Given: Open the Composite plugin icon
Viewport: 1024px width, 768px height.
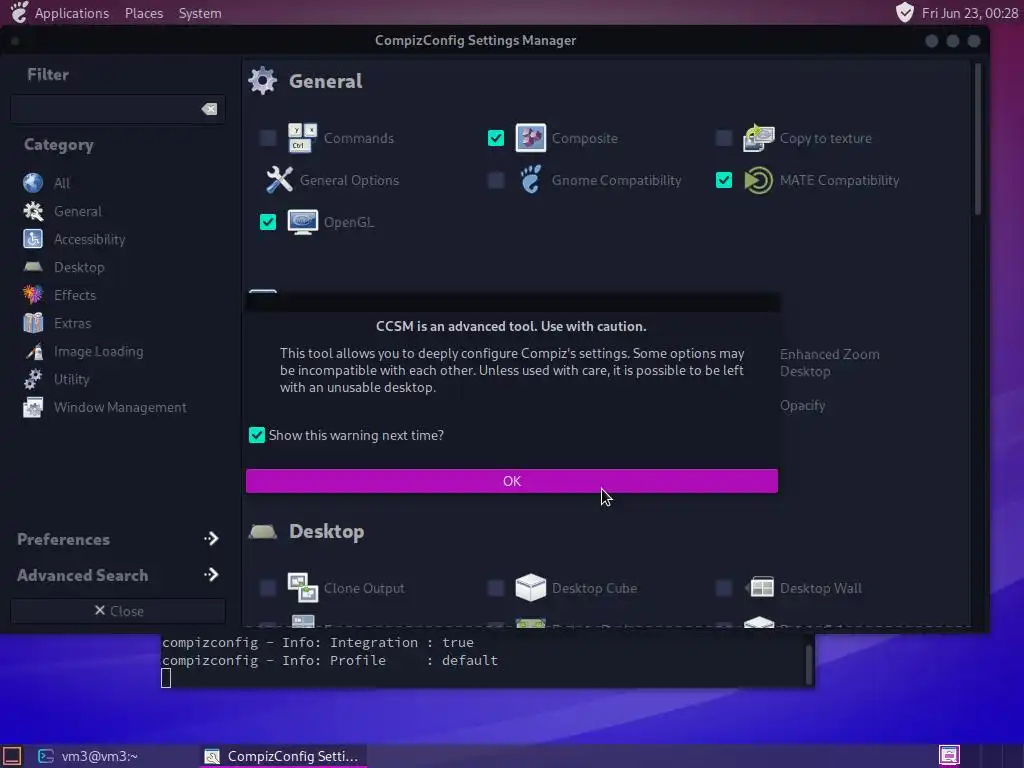Looking at the screenshot, I should click(x=530, y=138).
